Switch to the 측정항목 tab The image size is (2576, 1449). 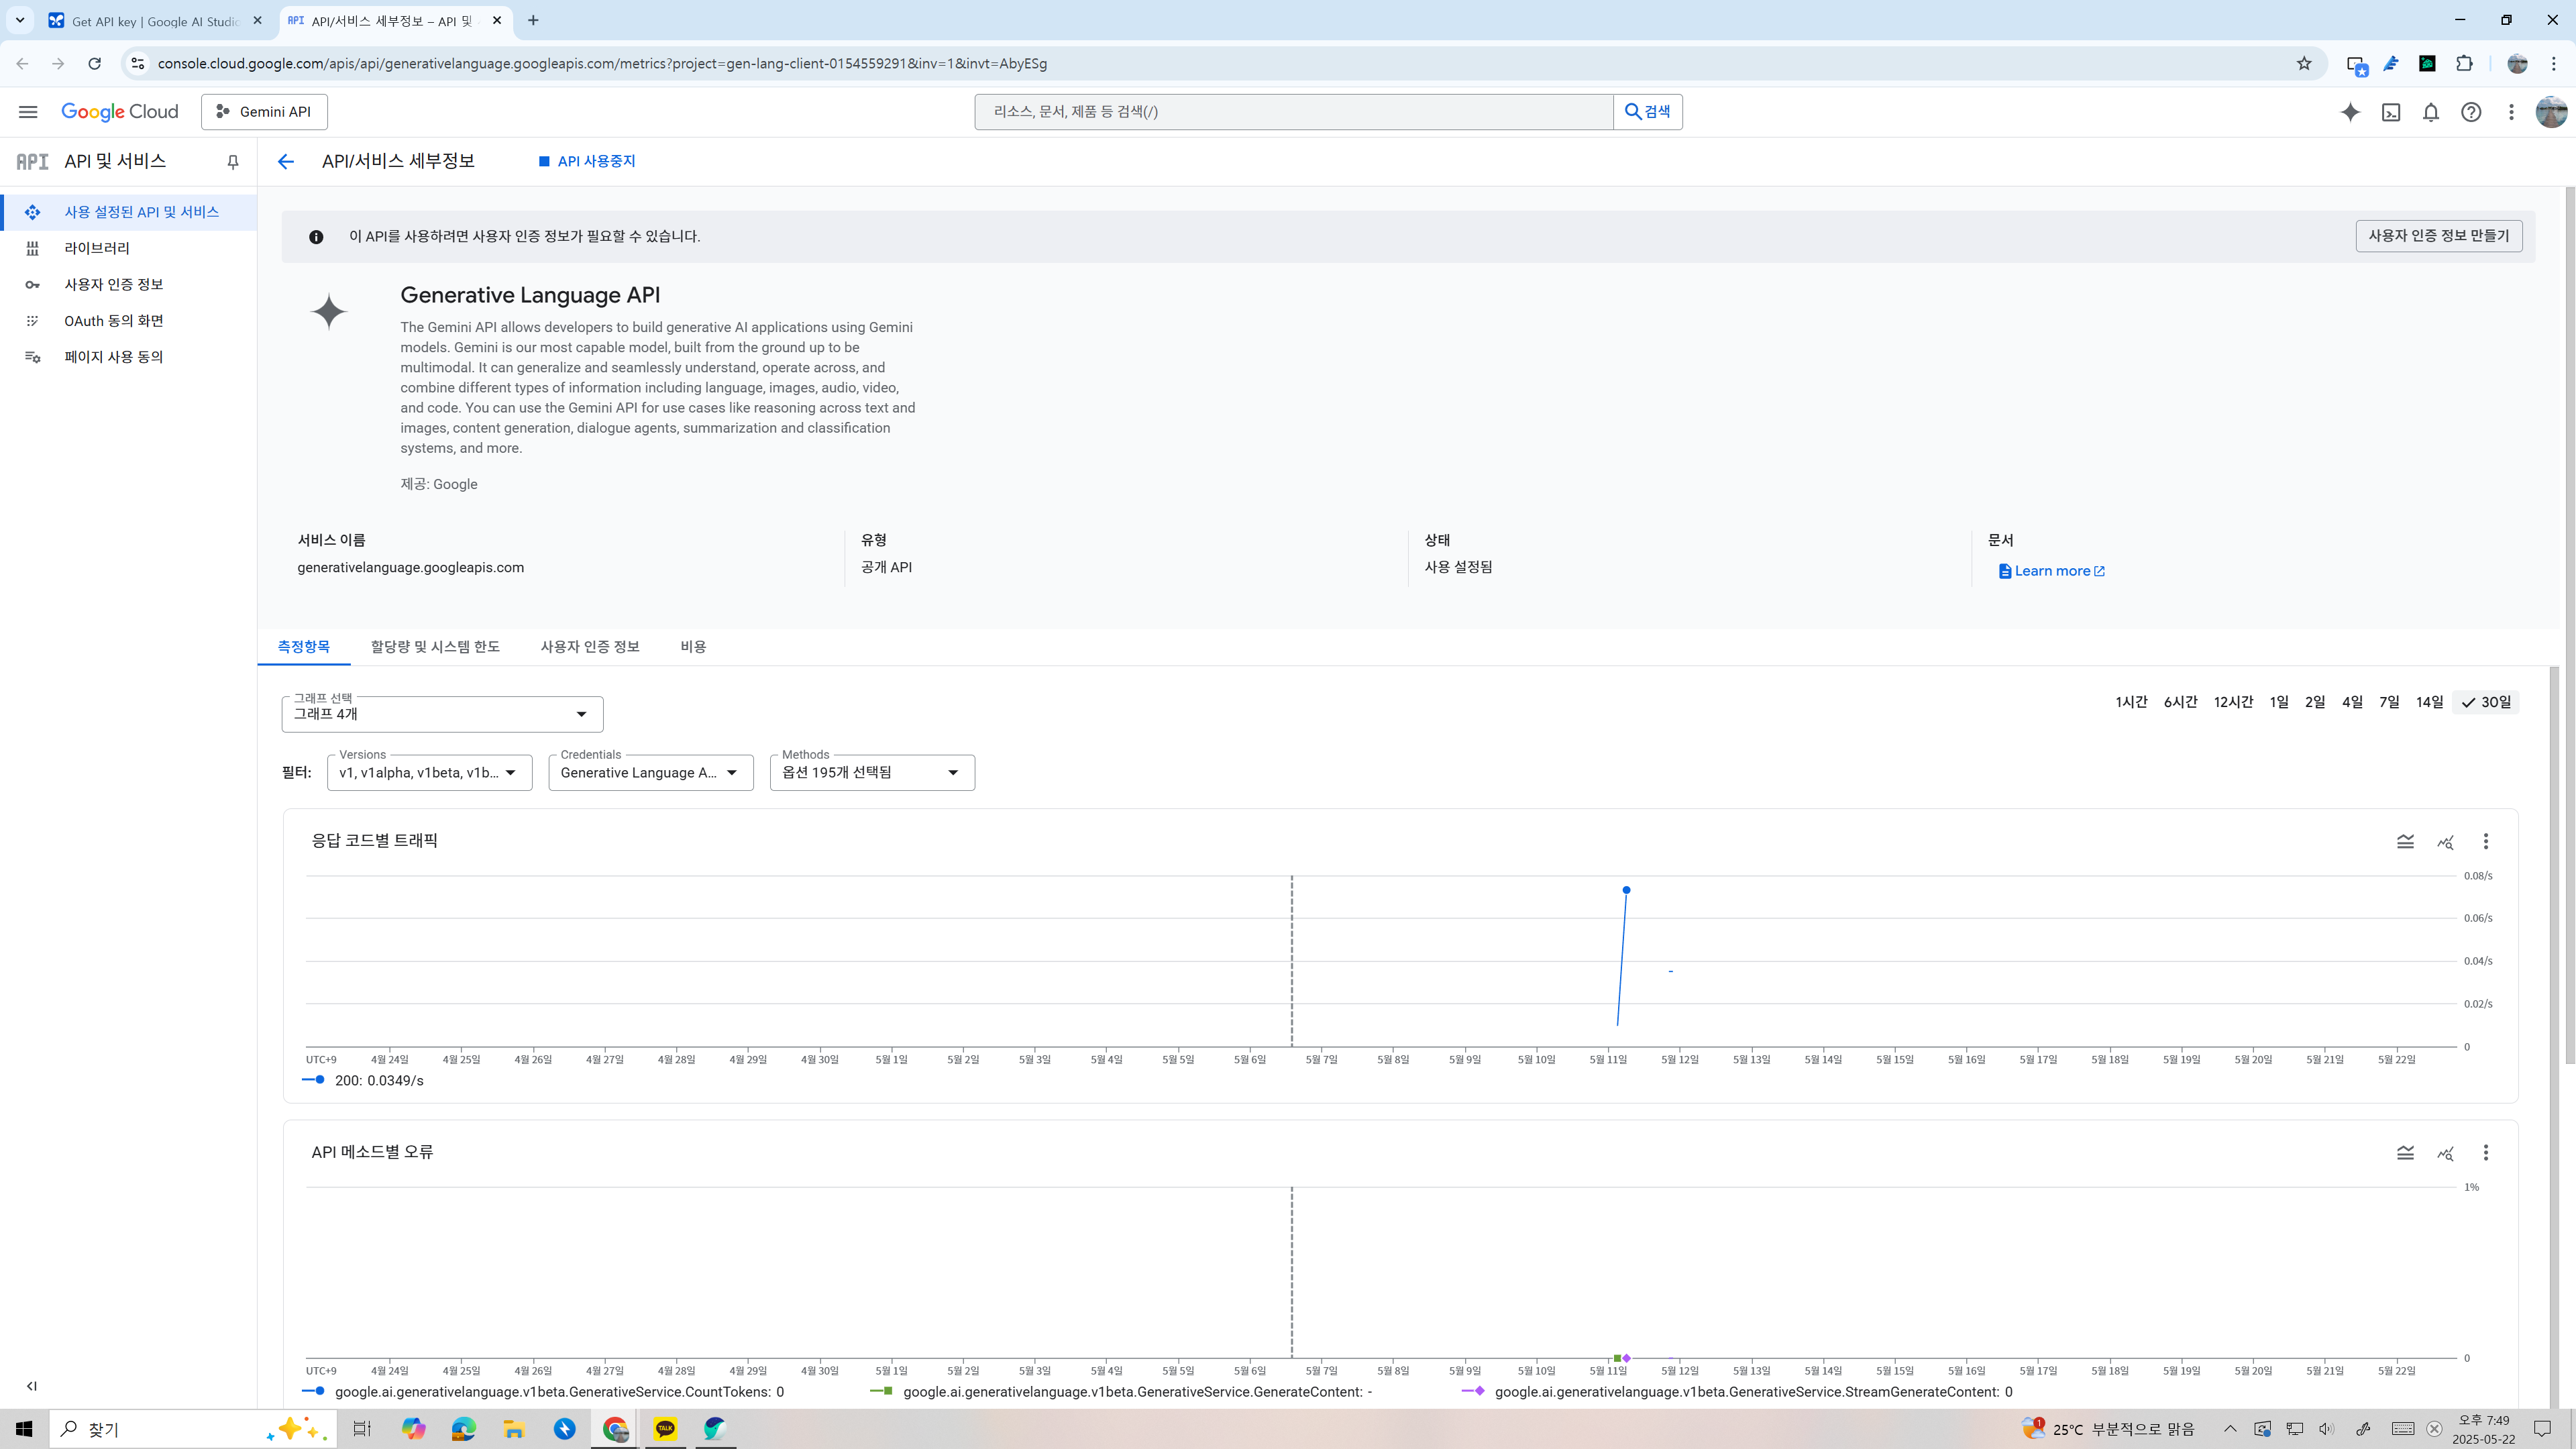pyautogui.click(x=304, y=647)
